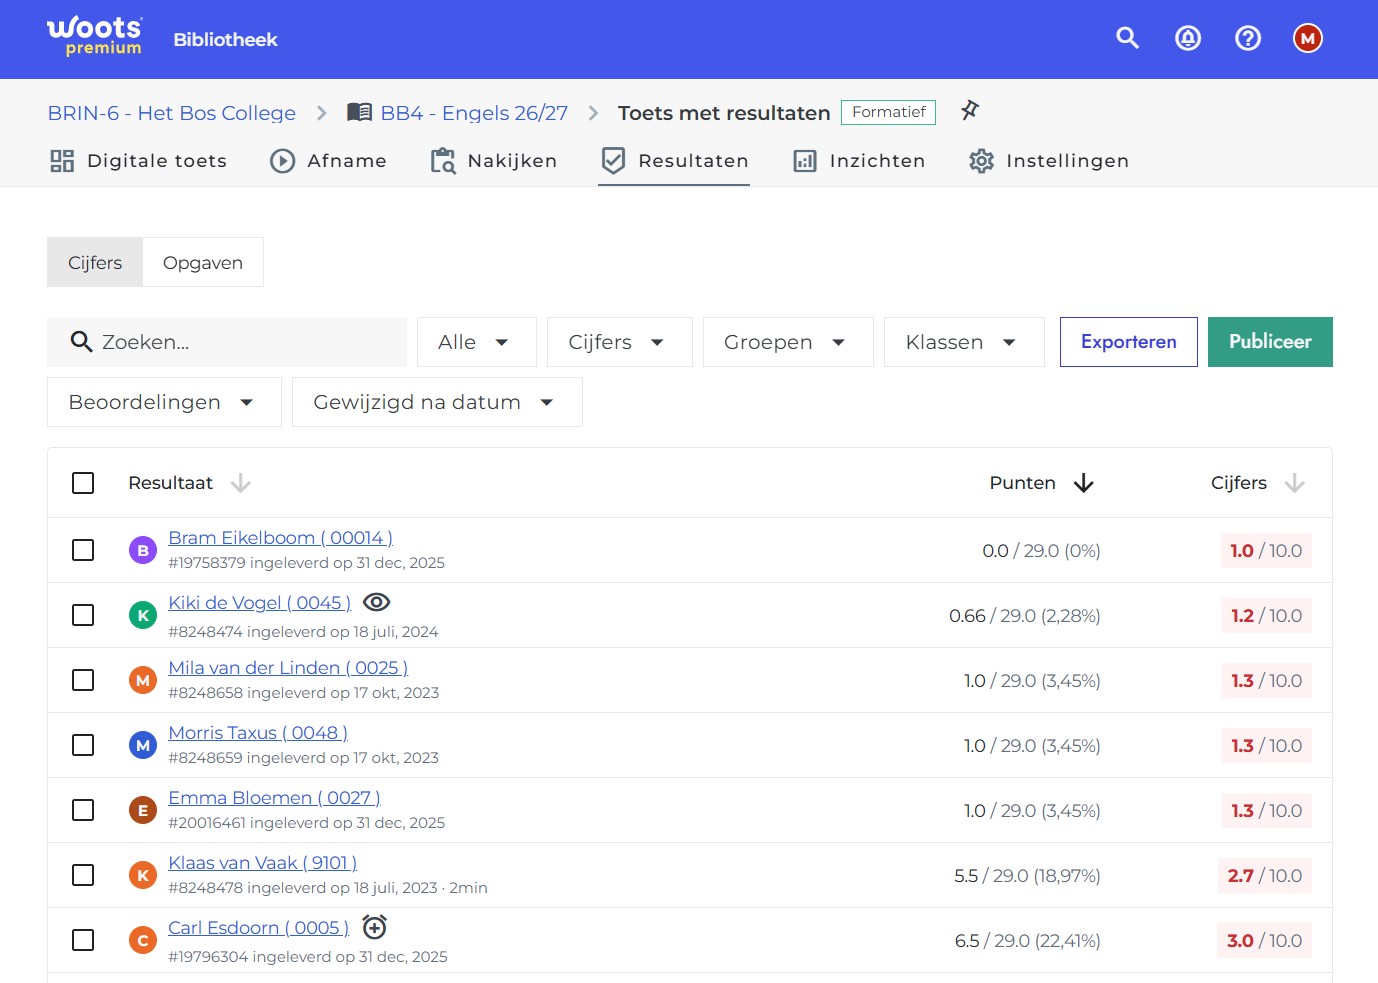Image resolution: width=1378 pixels, height=983 pixels.
Task: Open BRIN-6 - Het Bos College breadcrumb
Action: (172, 113)
